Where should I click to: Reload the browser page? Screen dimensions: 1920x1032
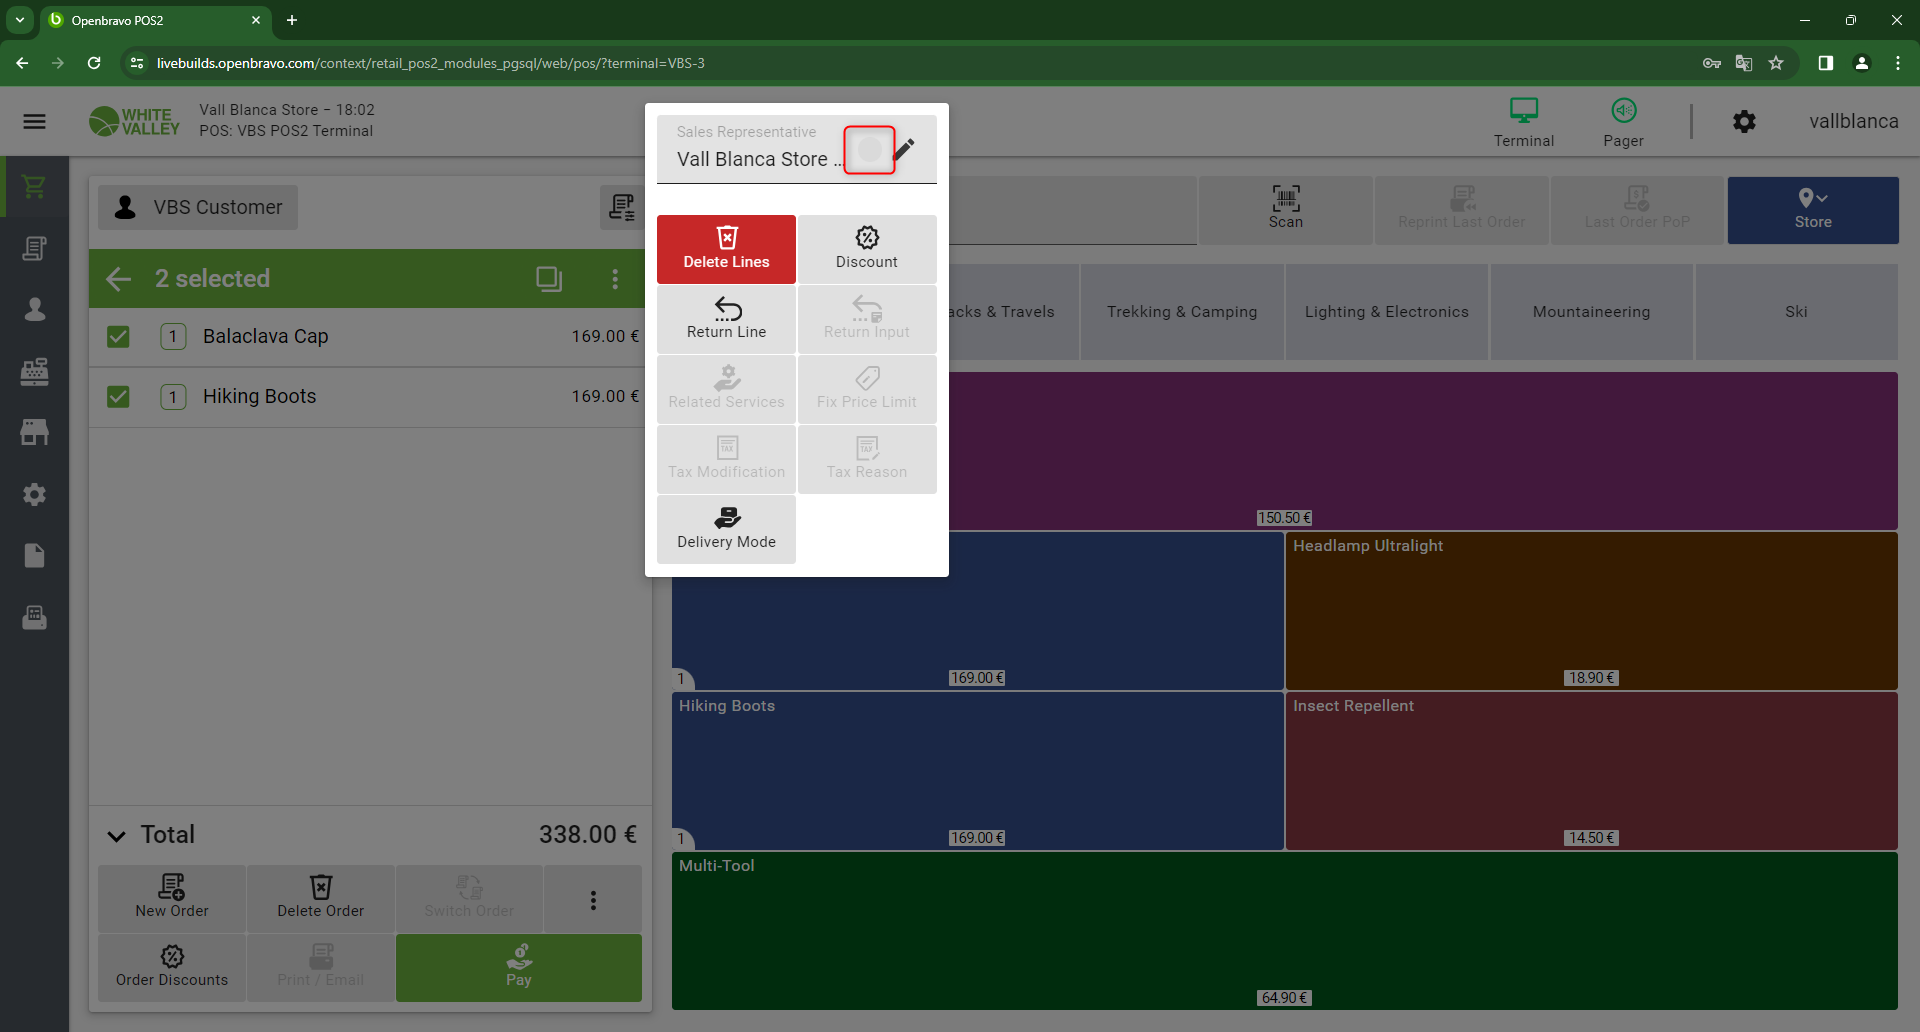[x=94, y=63]
